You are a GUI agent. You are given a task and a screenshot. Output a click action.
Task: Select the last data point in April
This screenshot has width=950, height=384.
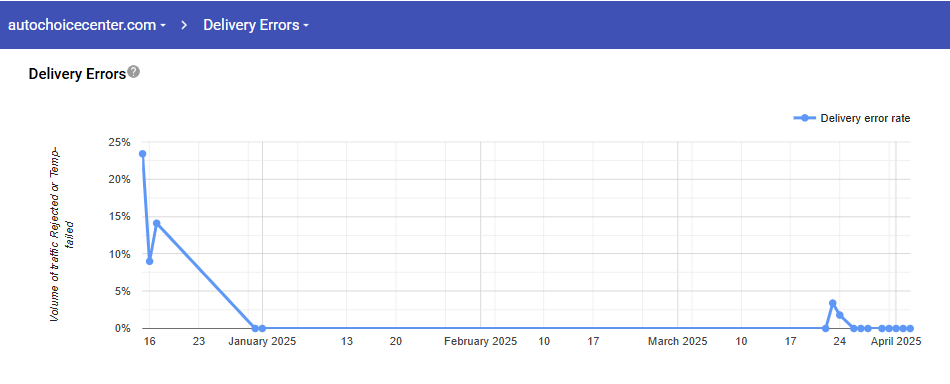coord(910,328)
